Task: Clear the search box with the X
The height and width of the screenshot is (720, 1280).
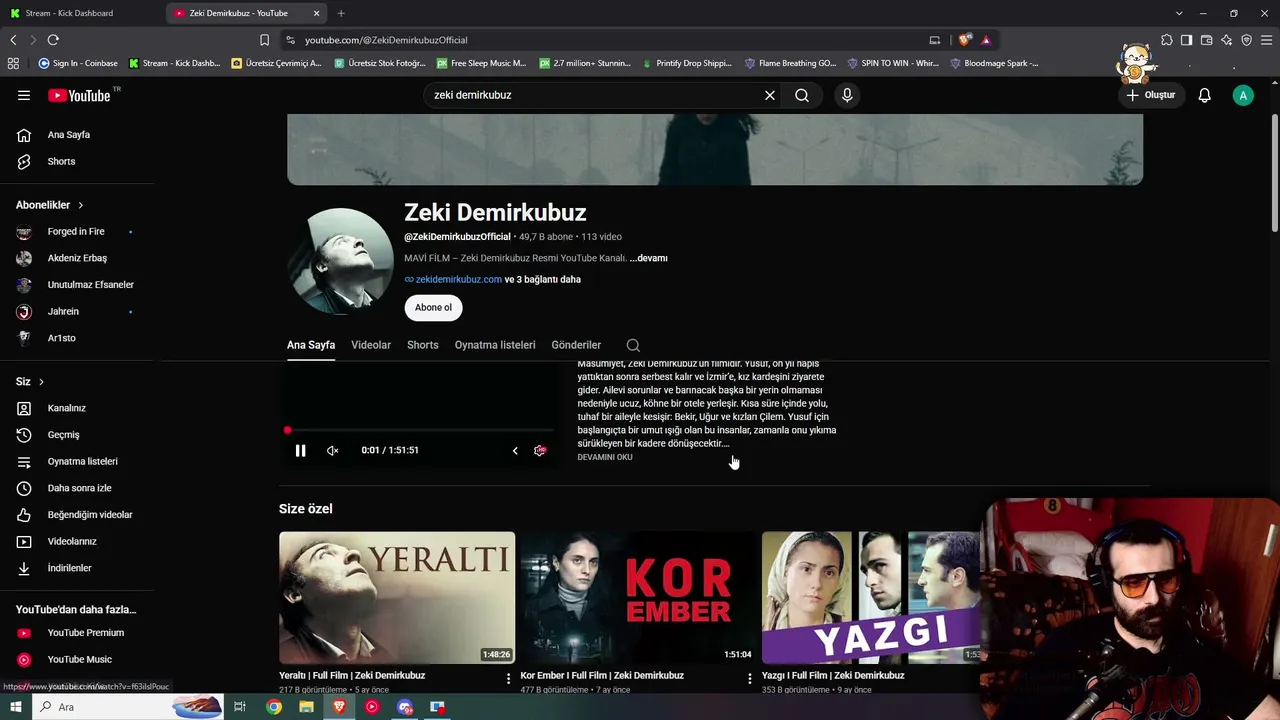Action: (x=770, y=95)
